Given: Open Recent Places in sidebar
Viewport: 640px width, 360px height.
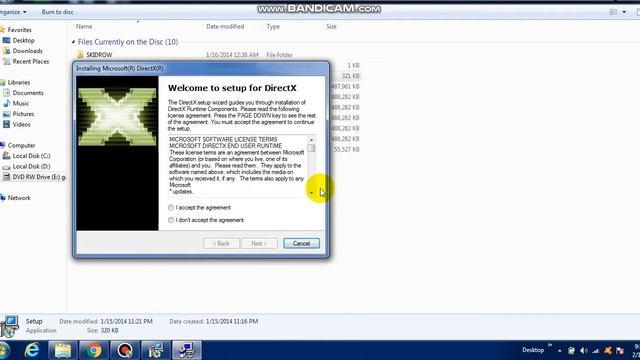Looking at the screenshot, I should 31,62.
